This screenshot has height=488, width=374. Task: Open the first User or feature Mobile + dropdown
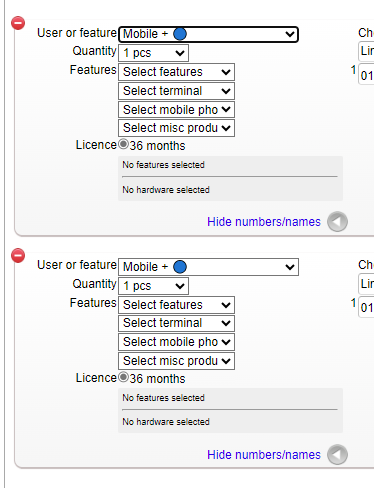point(208,34)
